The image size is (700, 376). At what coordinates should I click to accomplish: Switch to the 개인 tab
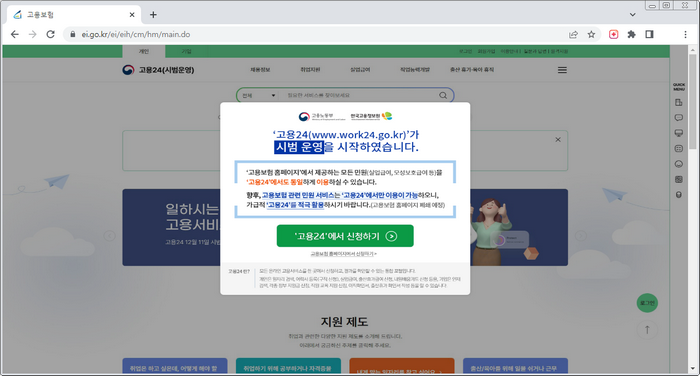coord(144,51)
